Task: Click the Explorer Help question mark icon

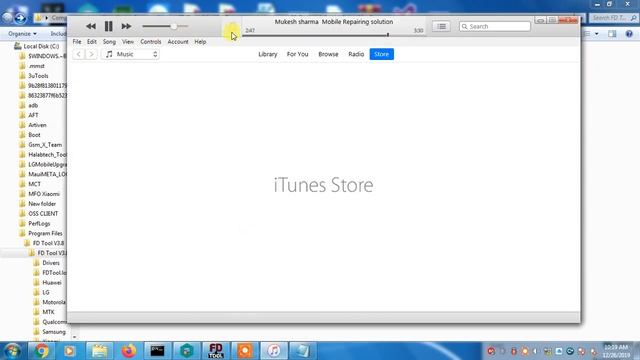Action: coord(629,34)
